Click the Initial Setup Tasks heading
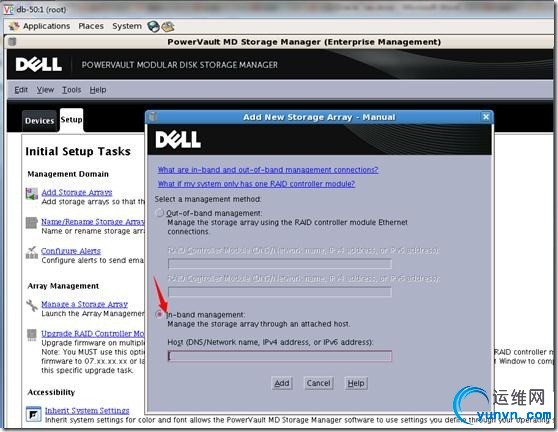 pos(78,151)
